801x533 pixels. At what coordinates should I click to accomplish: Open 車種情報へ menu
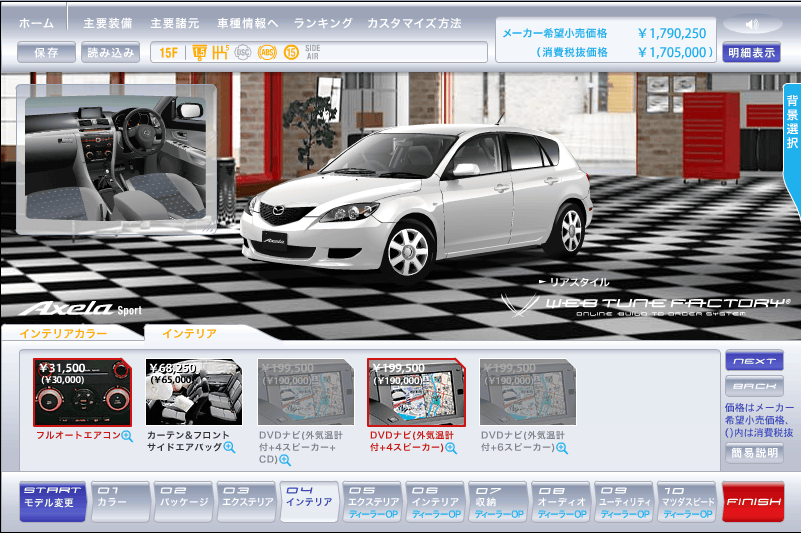pos(248,23)
